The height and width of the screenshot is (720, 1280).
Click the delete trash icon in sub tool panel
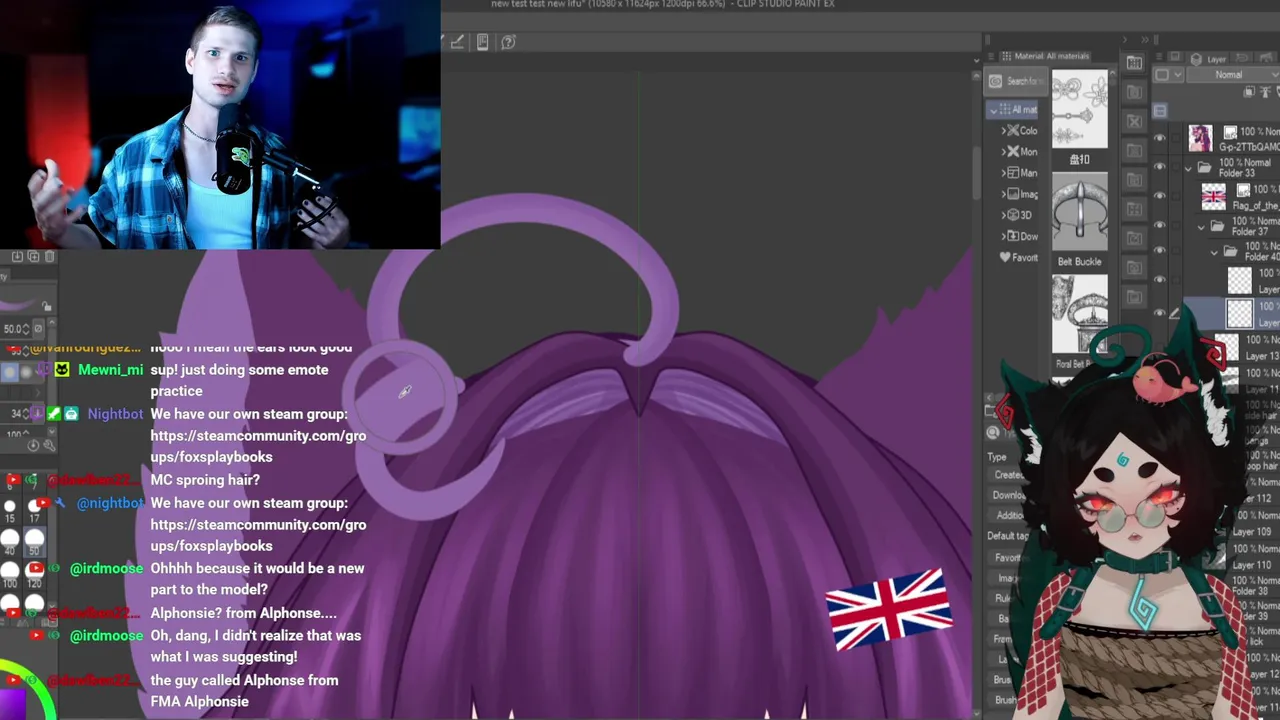click(x=49, y=257)
